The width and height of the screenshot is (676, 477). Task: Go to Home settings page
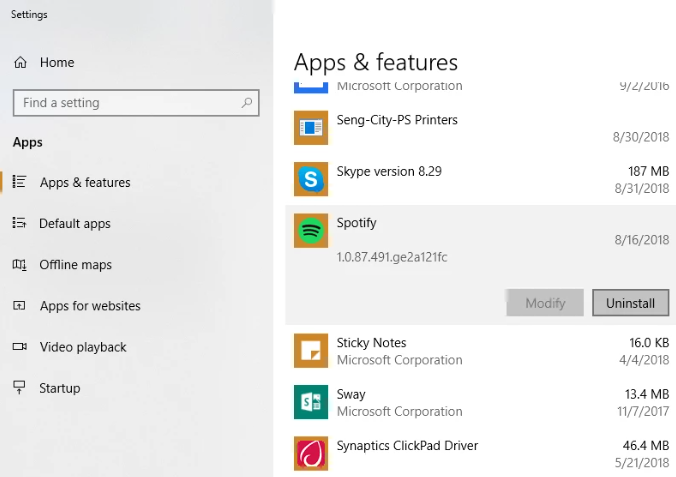click(x=57, y=63)
